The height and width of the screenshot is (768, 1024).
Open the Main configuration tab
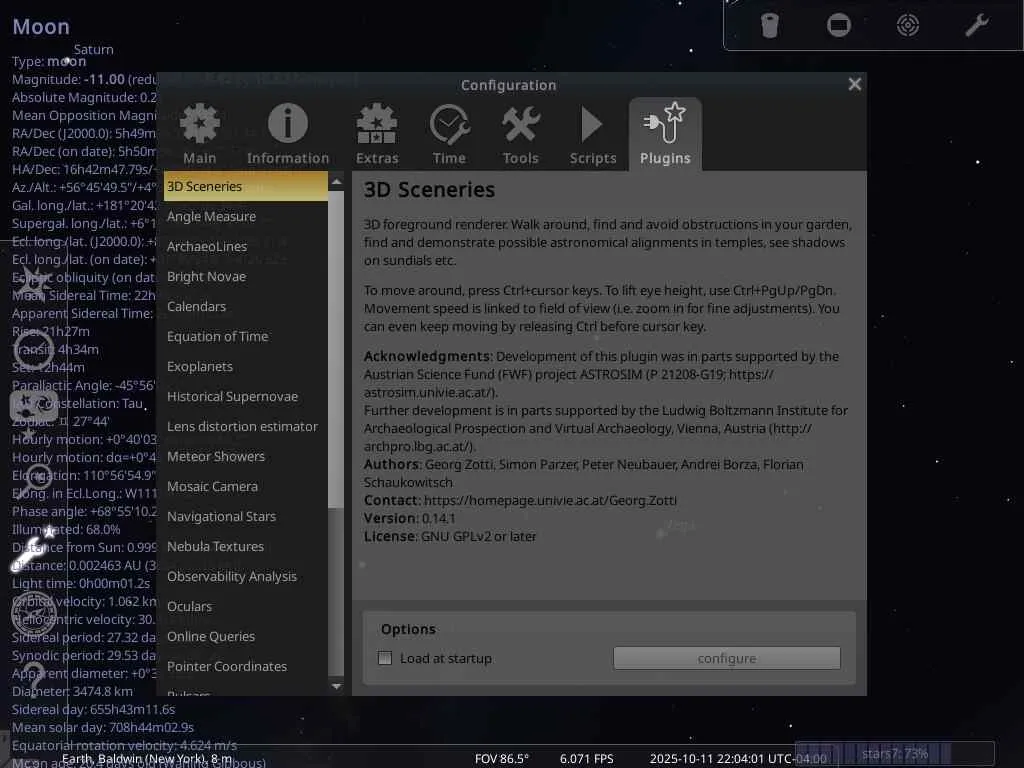(200, 134)
